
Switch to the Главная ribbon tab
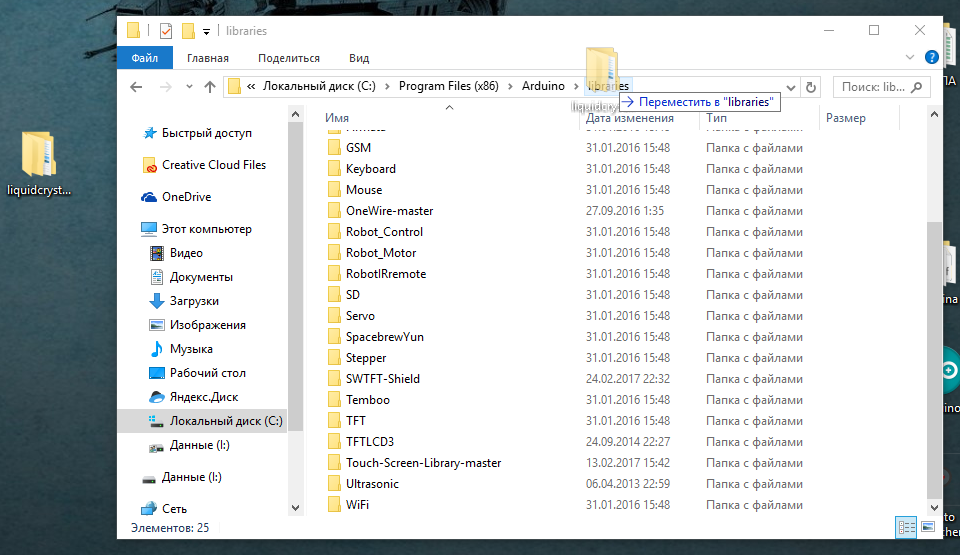(x=208, y=58)
